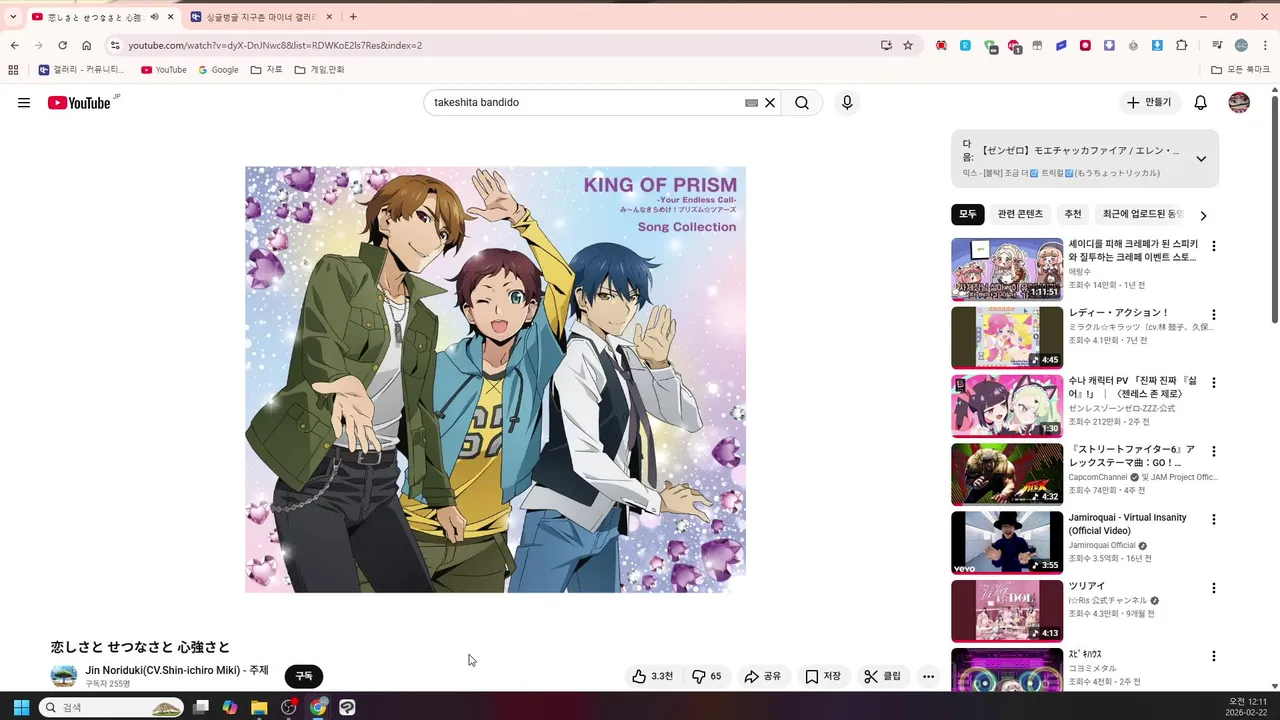Open 만들기 create menu
The width and height of the screenshot is (1280, 720).
coord(1149,103)
